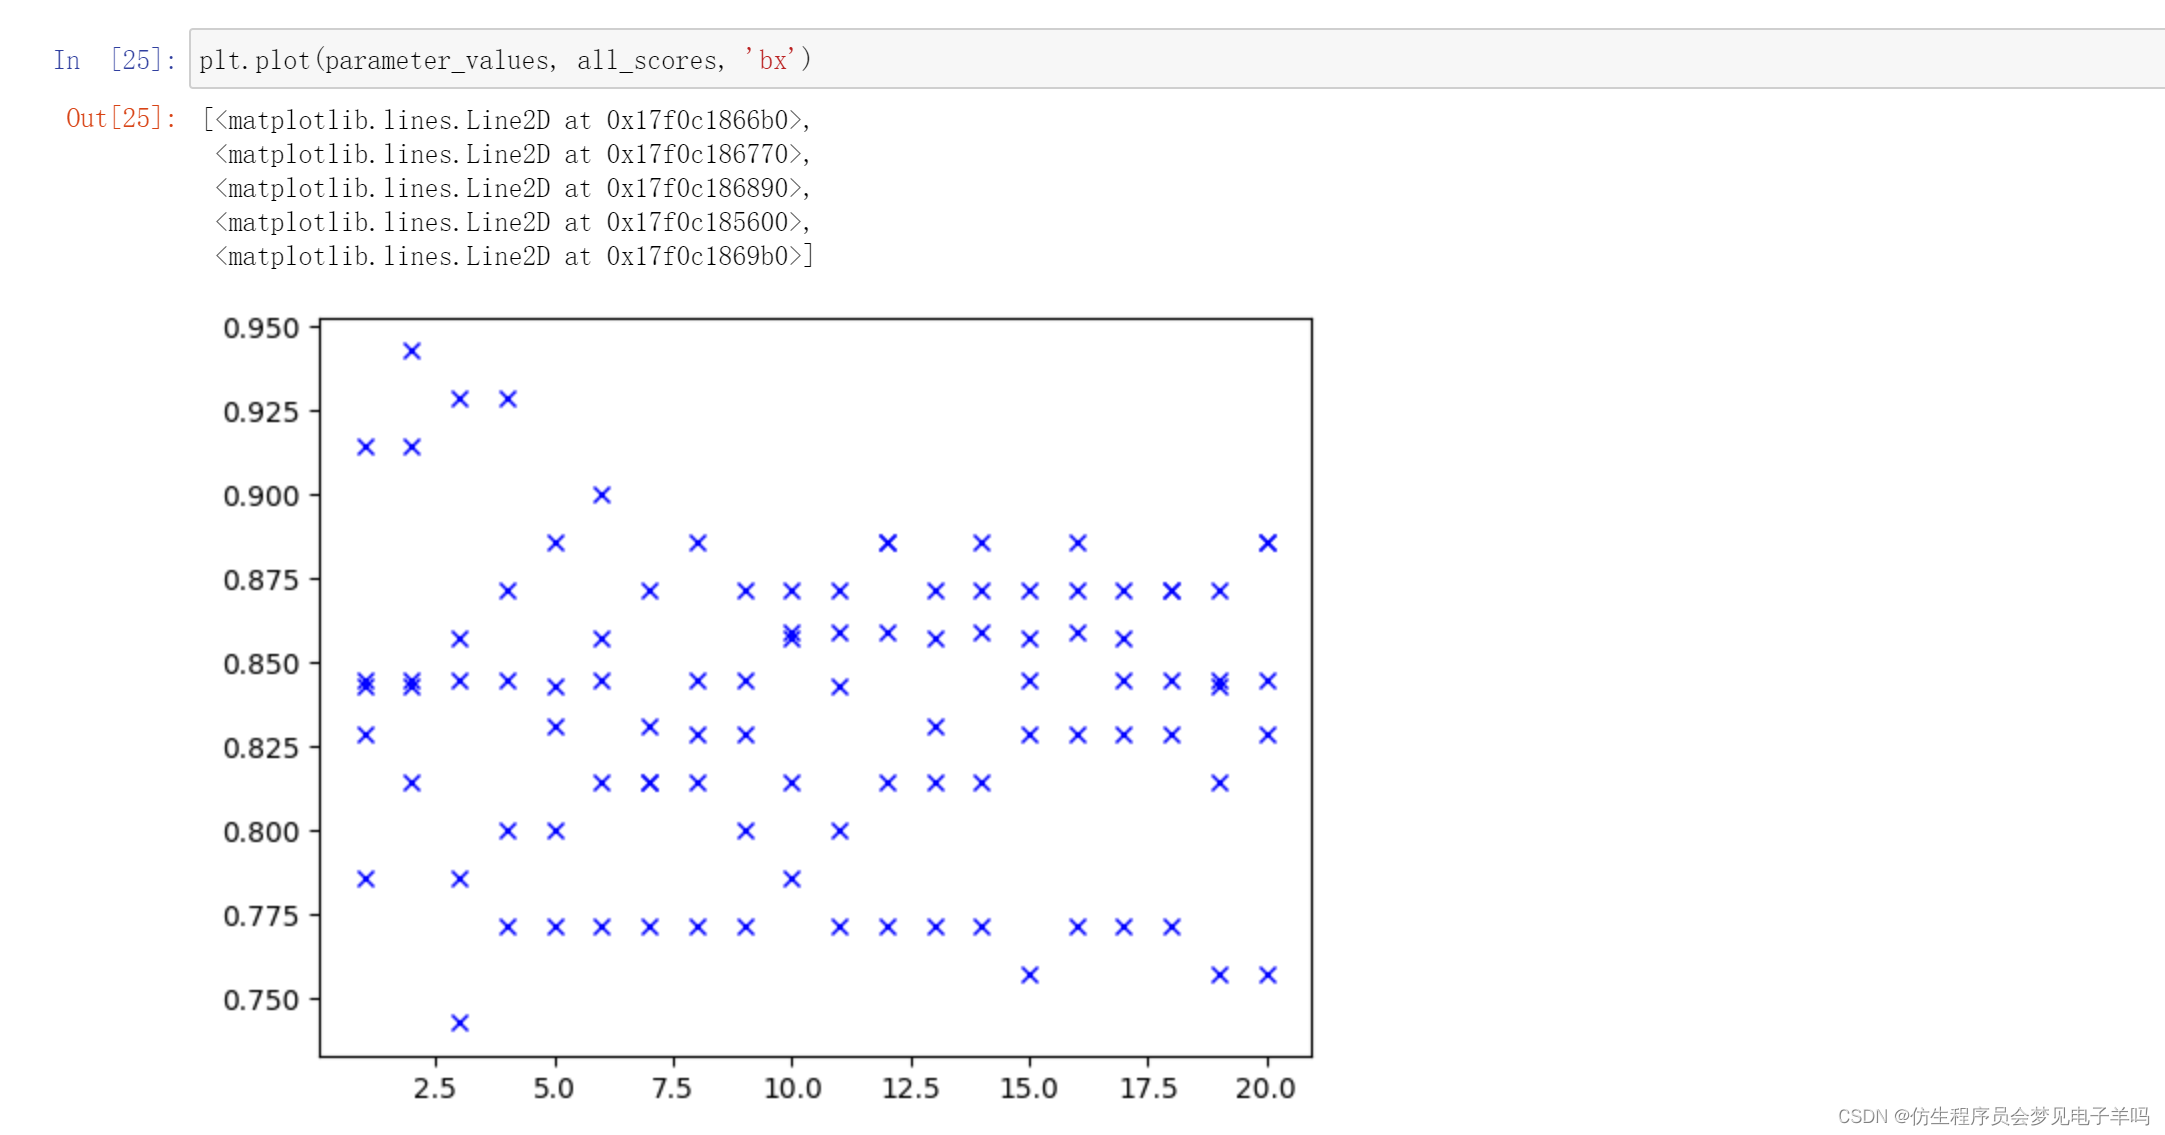Click x-axis tick label 17.5
The height and width of the screenshot is (1135, 2165).
tap(1148, 1088)
